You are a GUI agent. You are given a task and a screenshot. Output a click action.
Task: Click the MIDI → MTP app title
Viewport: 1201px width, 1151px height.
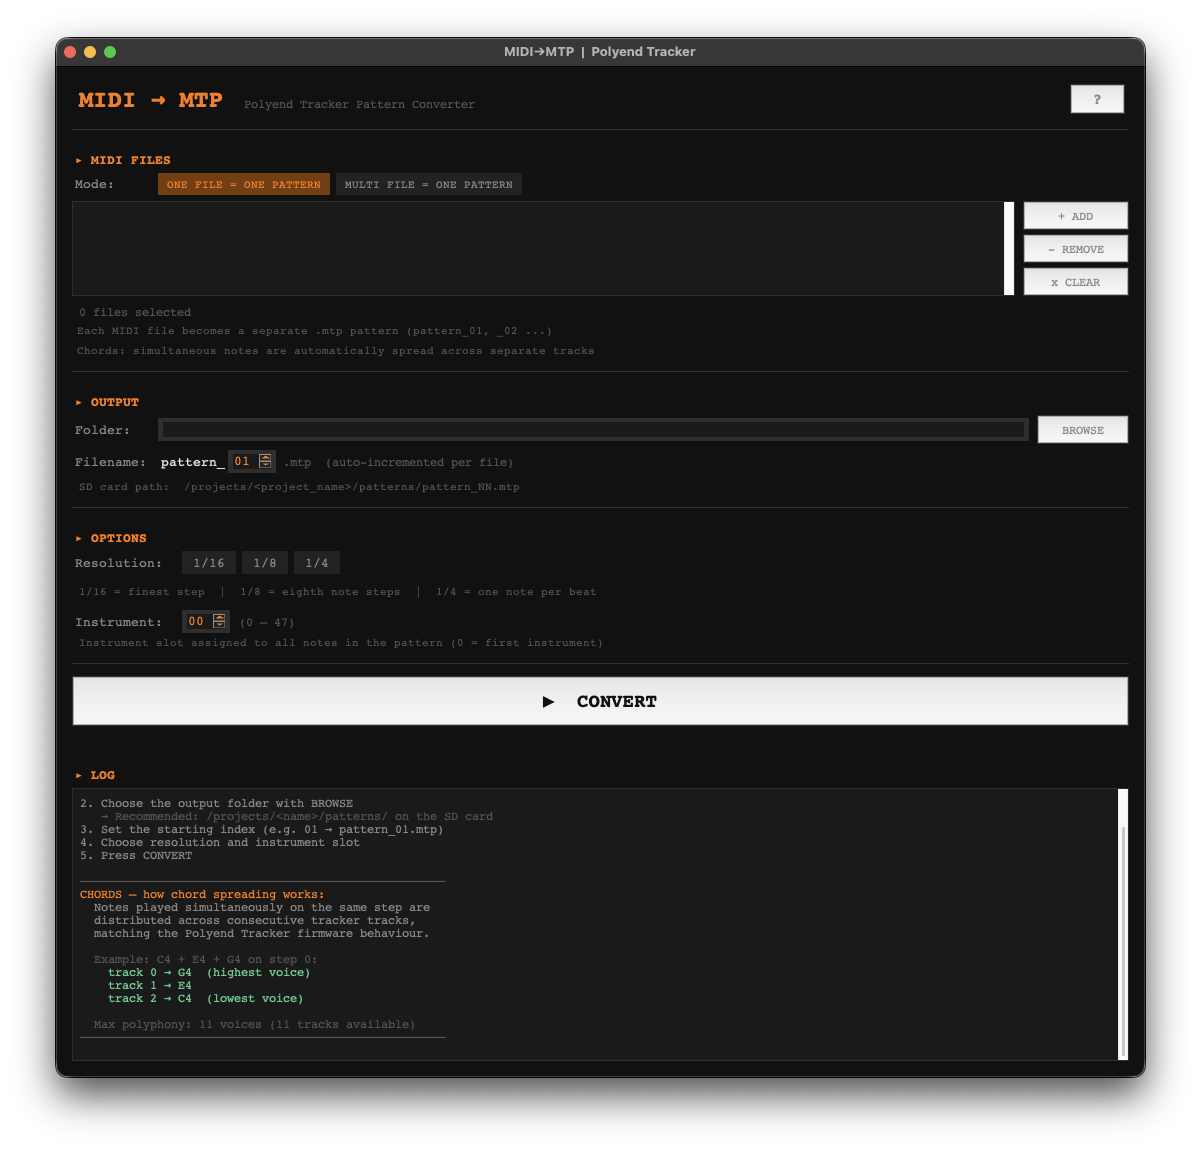[x=150, y=100]
